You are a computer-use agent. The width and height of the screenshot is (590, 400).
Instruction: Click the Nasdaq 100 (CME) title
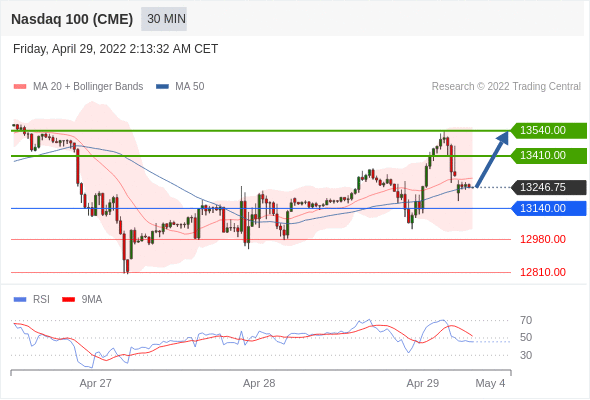pyautogui.click(x=72, y=19)
